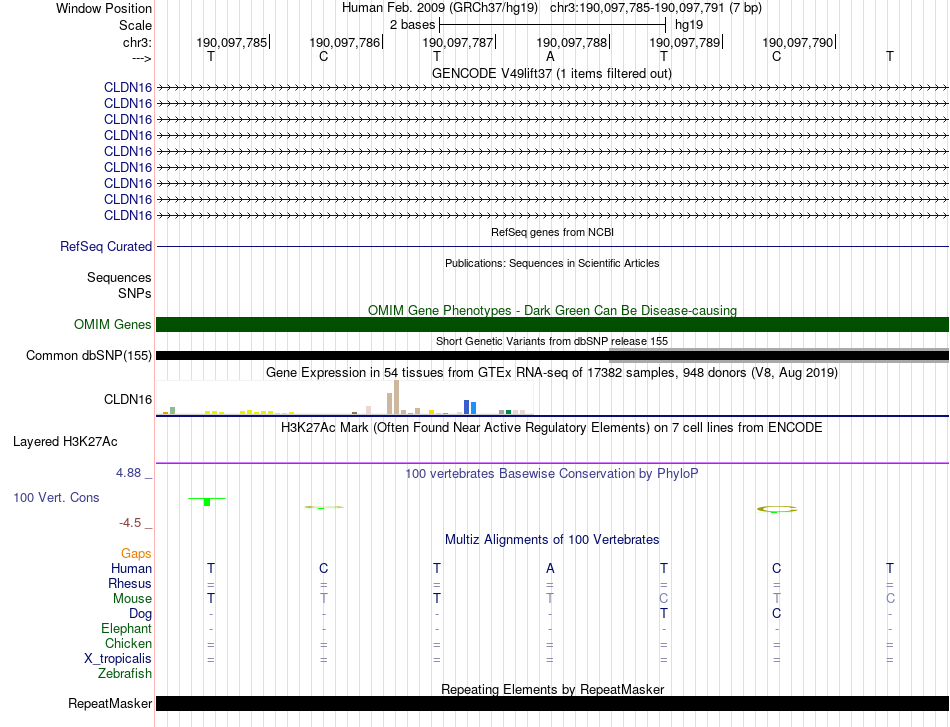Click base A in the chr3 sequence row
The width and height of the screenshot is (950, 727).
[x=550, y=56]
